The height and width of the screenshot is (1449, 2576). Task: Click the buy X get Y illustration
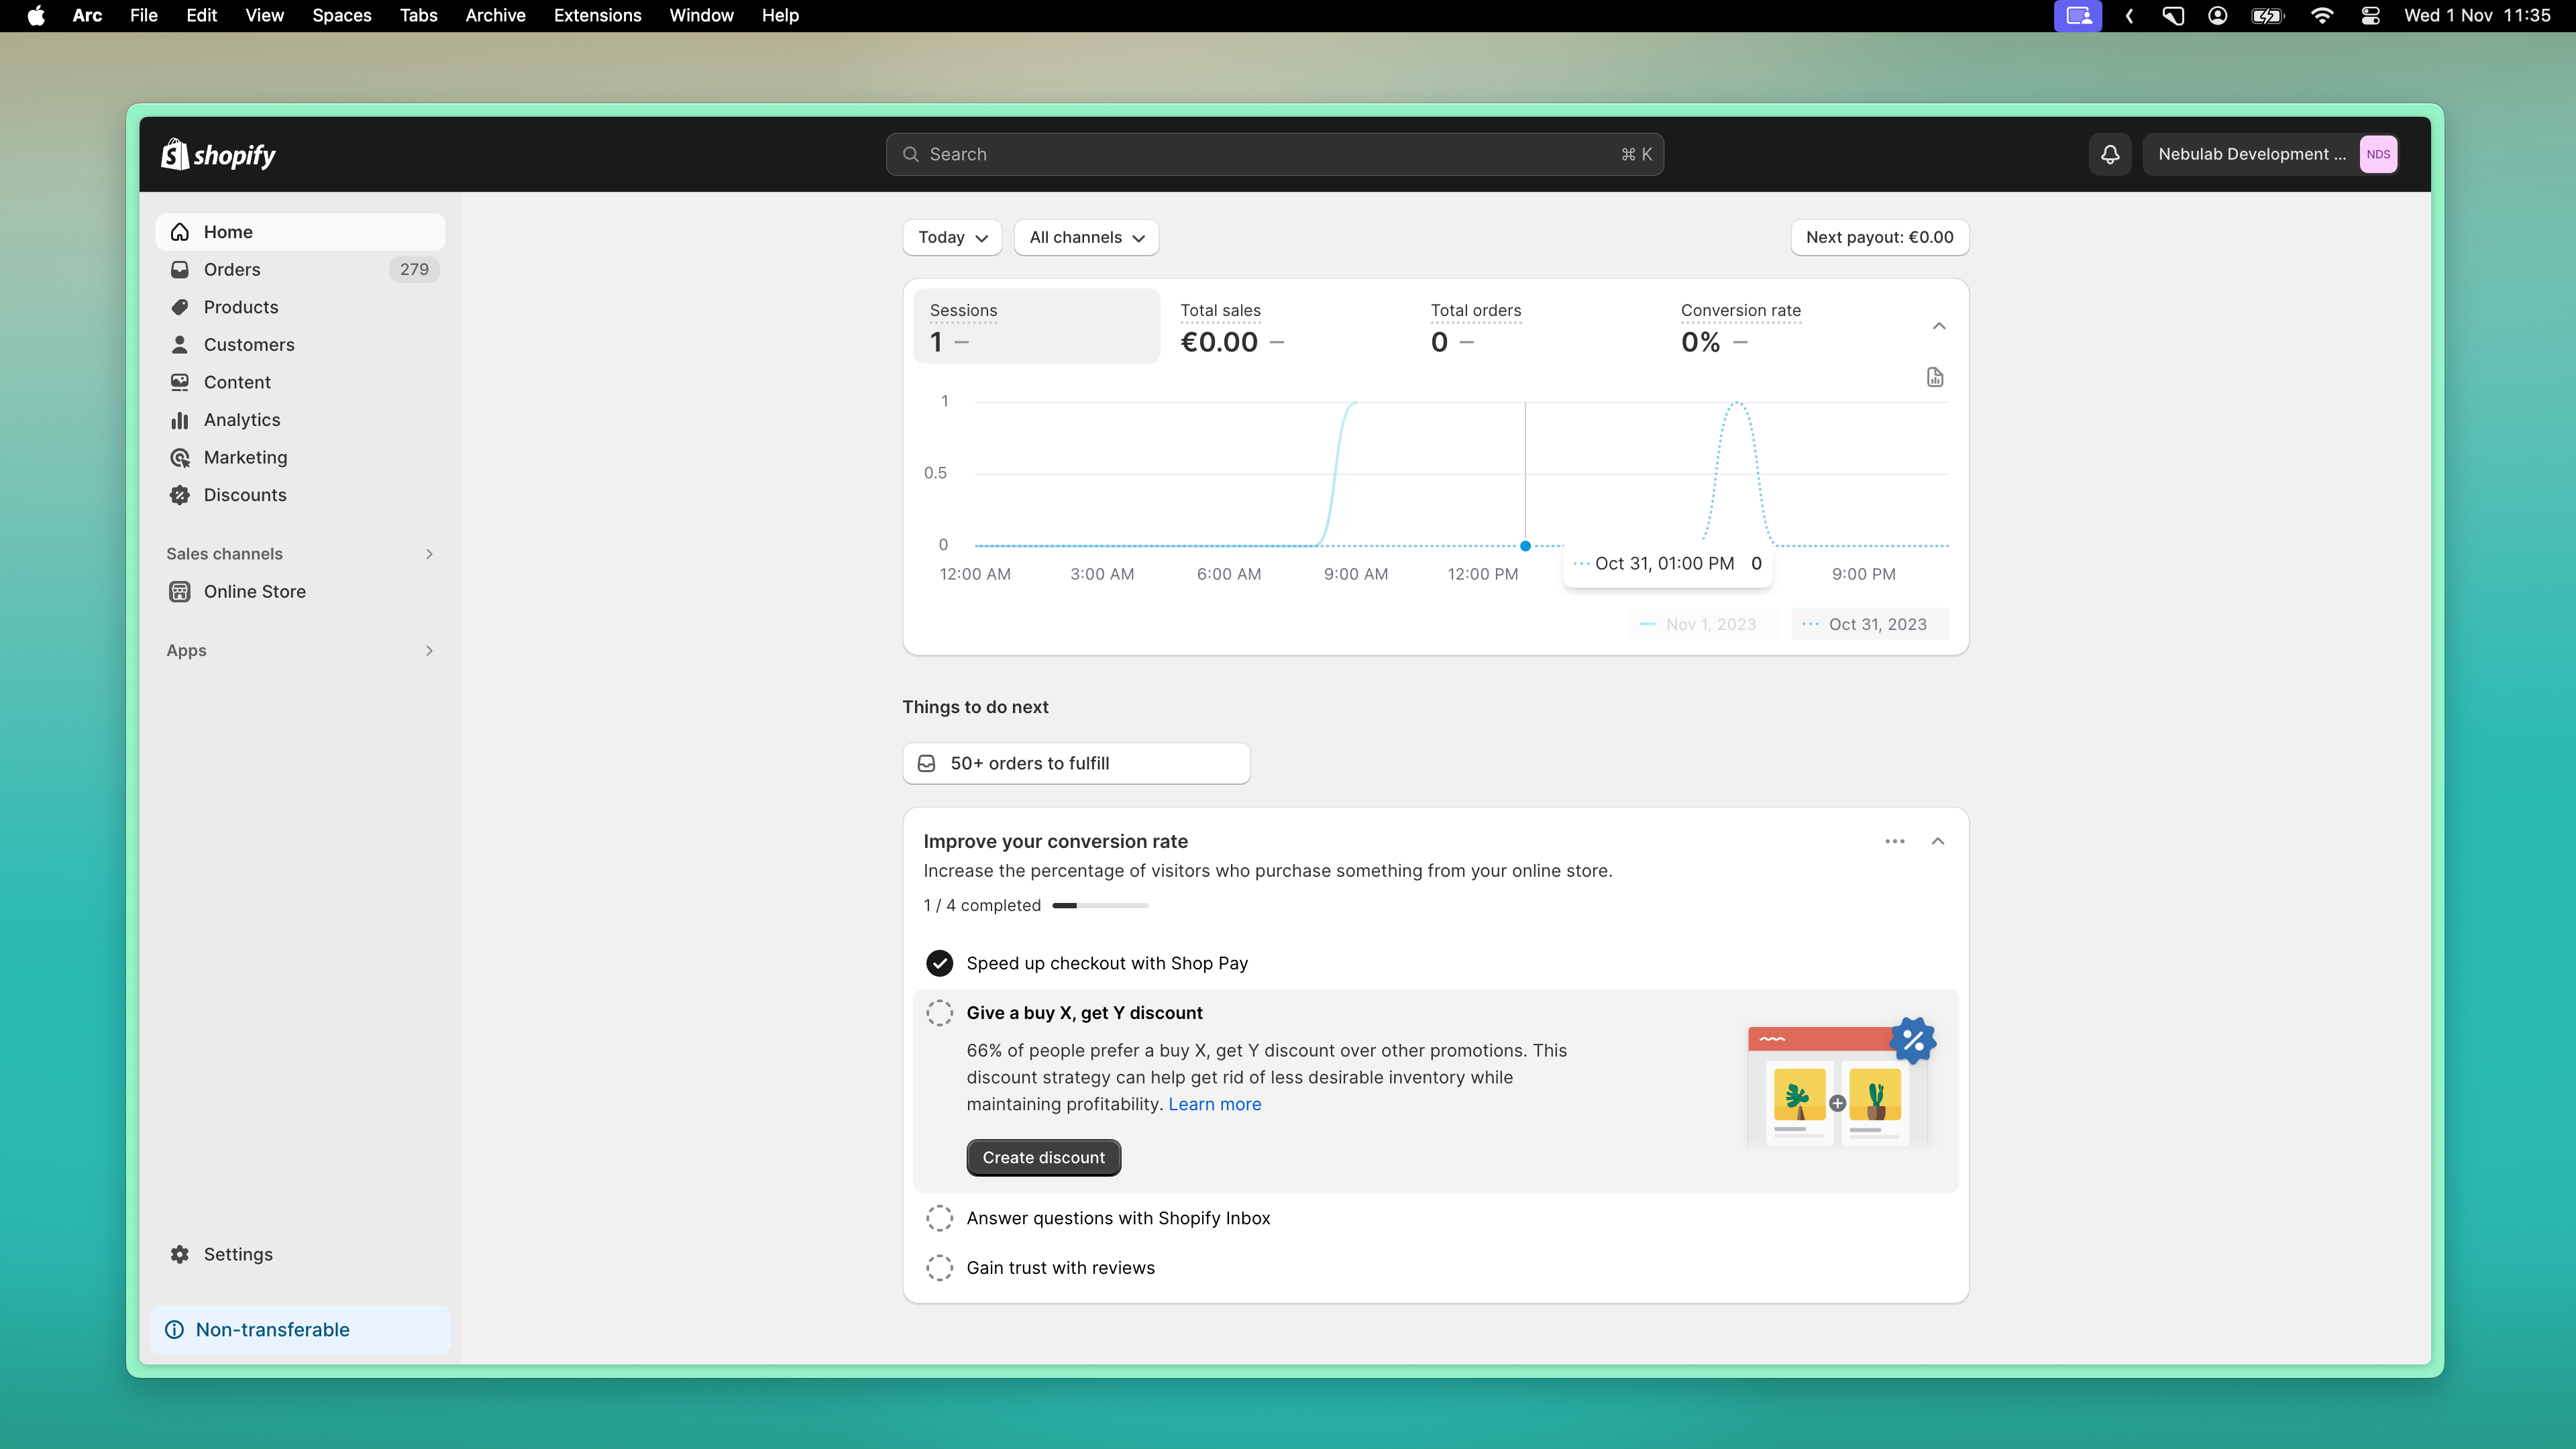(1840, 1083)
